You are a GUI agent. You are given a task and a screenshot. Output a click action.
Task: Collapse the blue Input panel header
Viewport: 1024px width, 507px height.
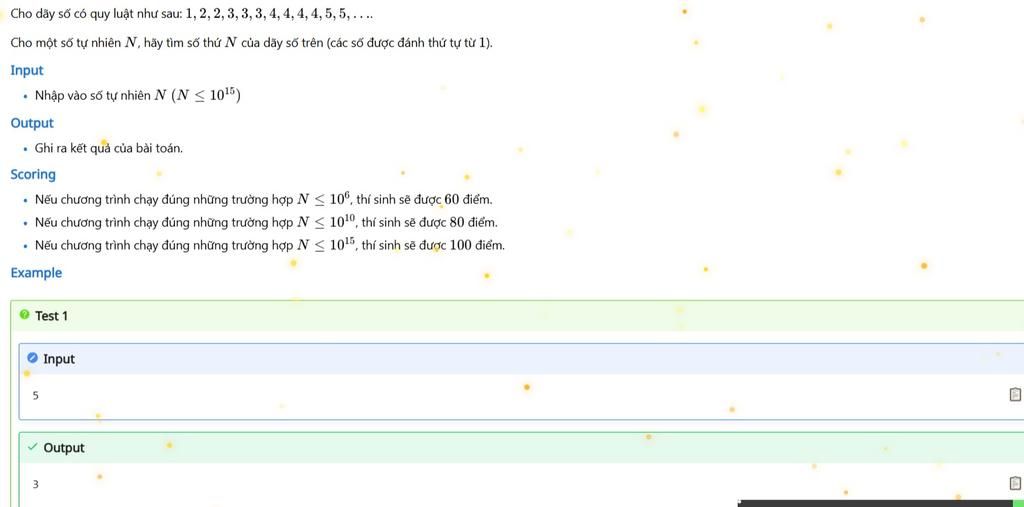(x=521, y=359)
